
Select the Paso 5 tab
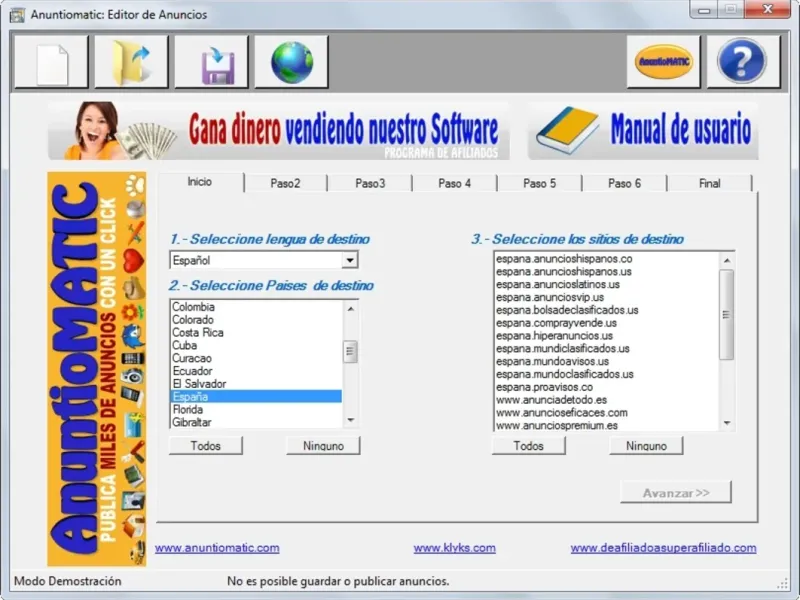tap(539, 183)
